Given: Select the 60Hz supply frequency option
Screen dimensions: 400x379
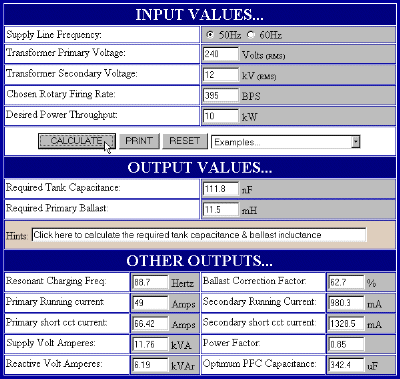Looking at the screenshot, I should click(x=251, y=35).
